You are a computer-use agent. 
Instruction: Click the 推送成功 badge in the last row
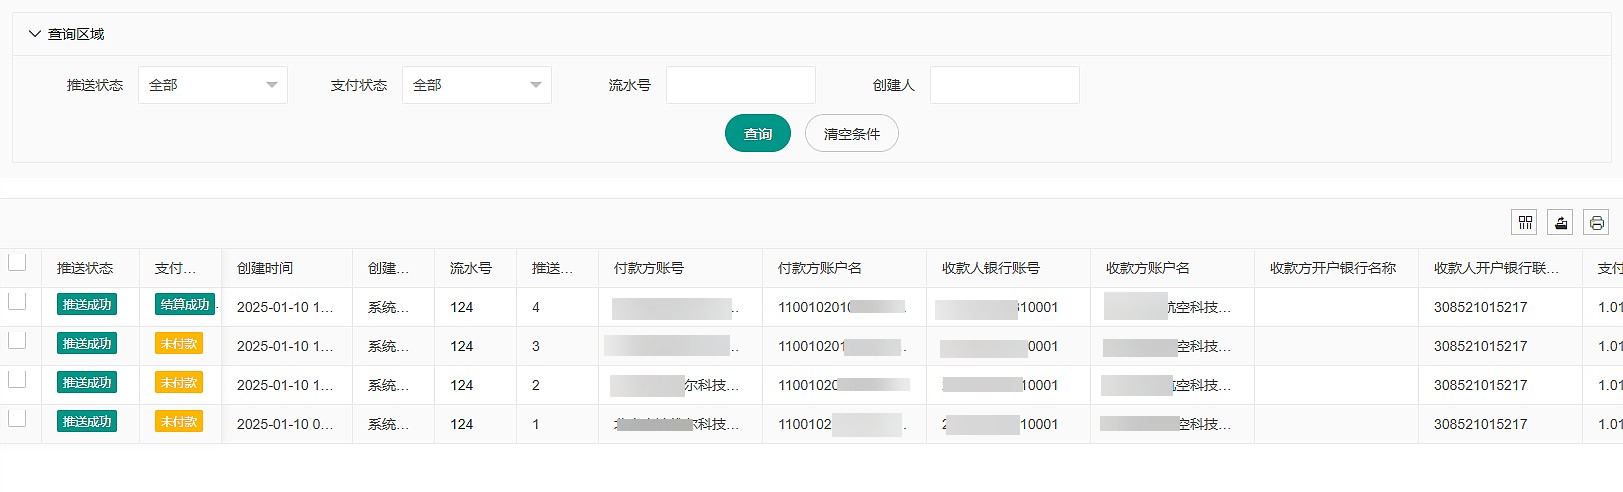[87, 422]
